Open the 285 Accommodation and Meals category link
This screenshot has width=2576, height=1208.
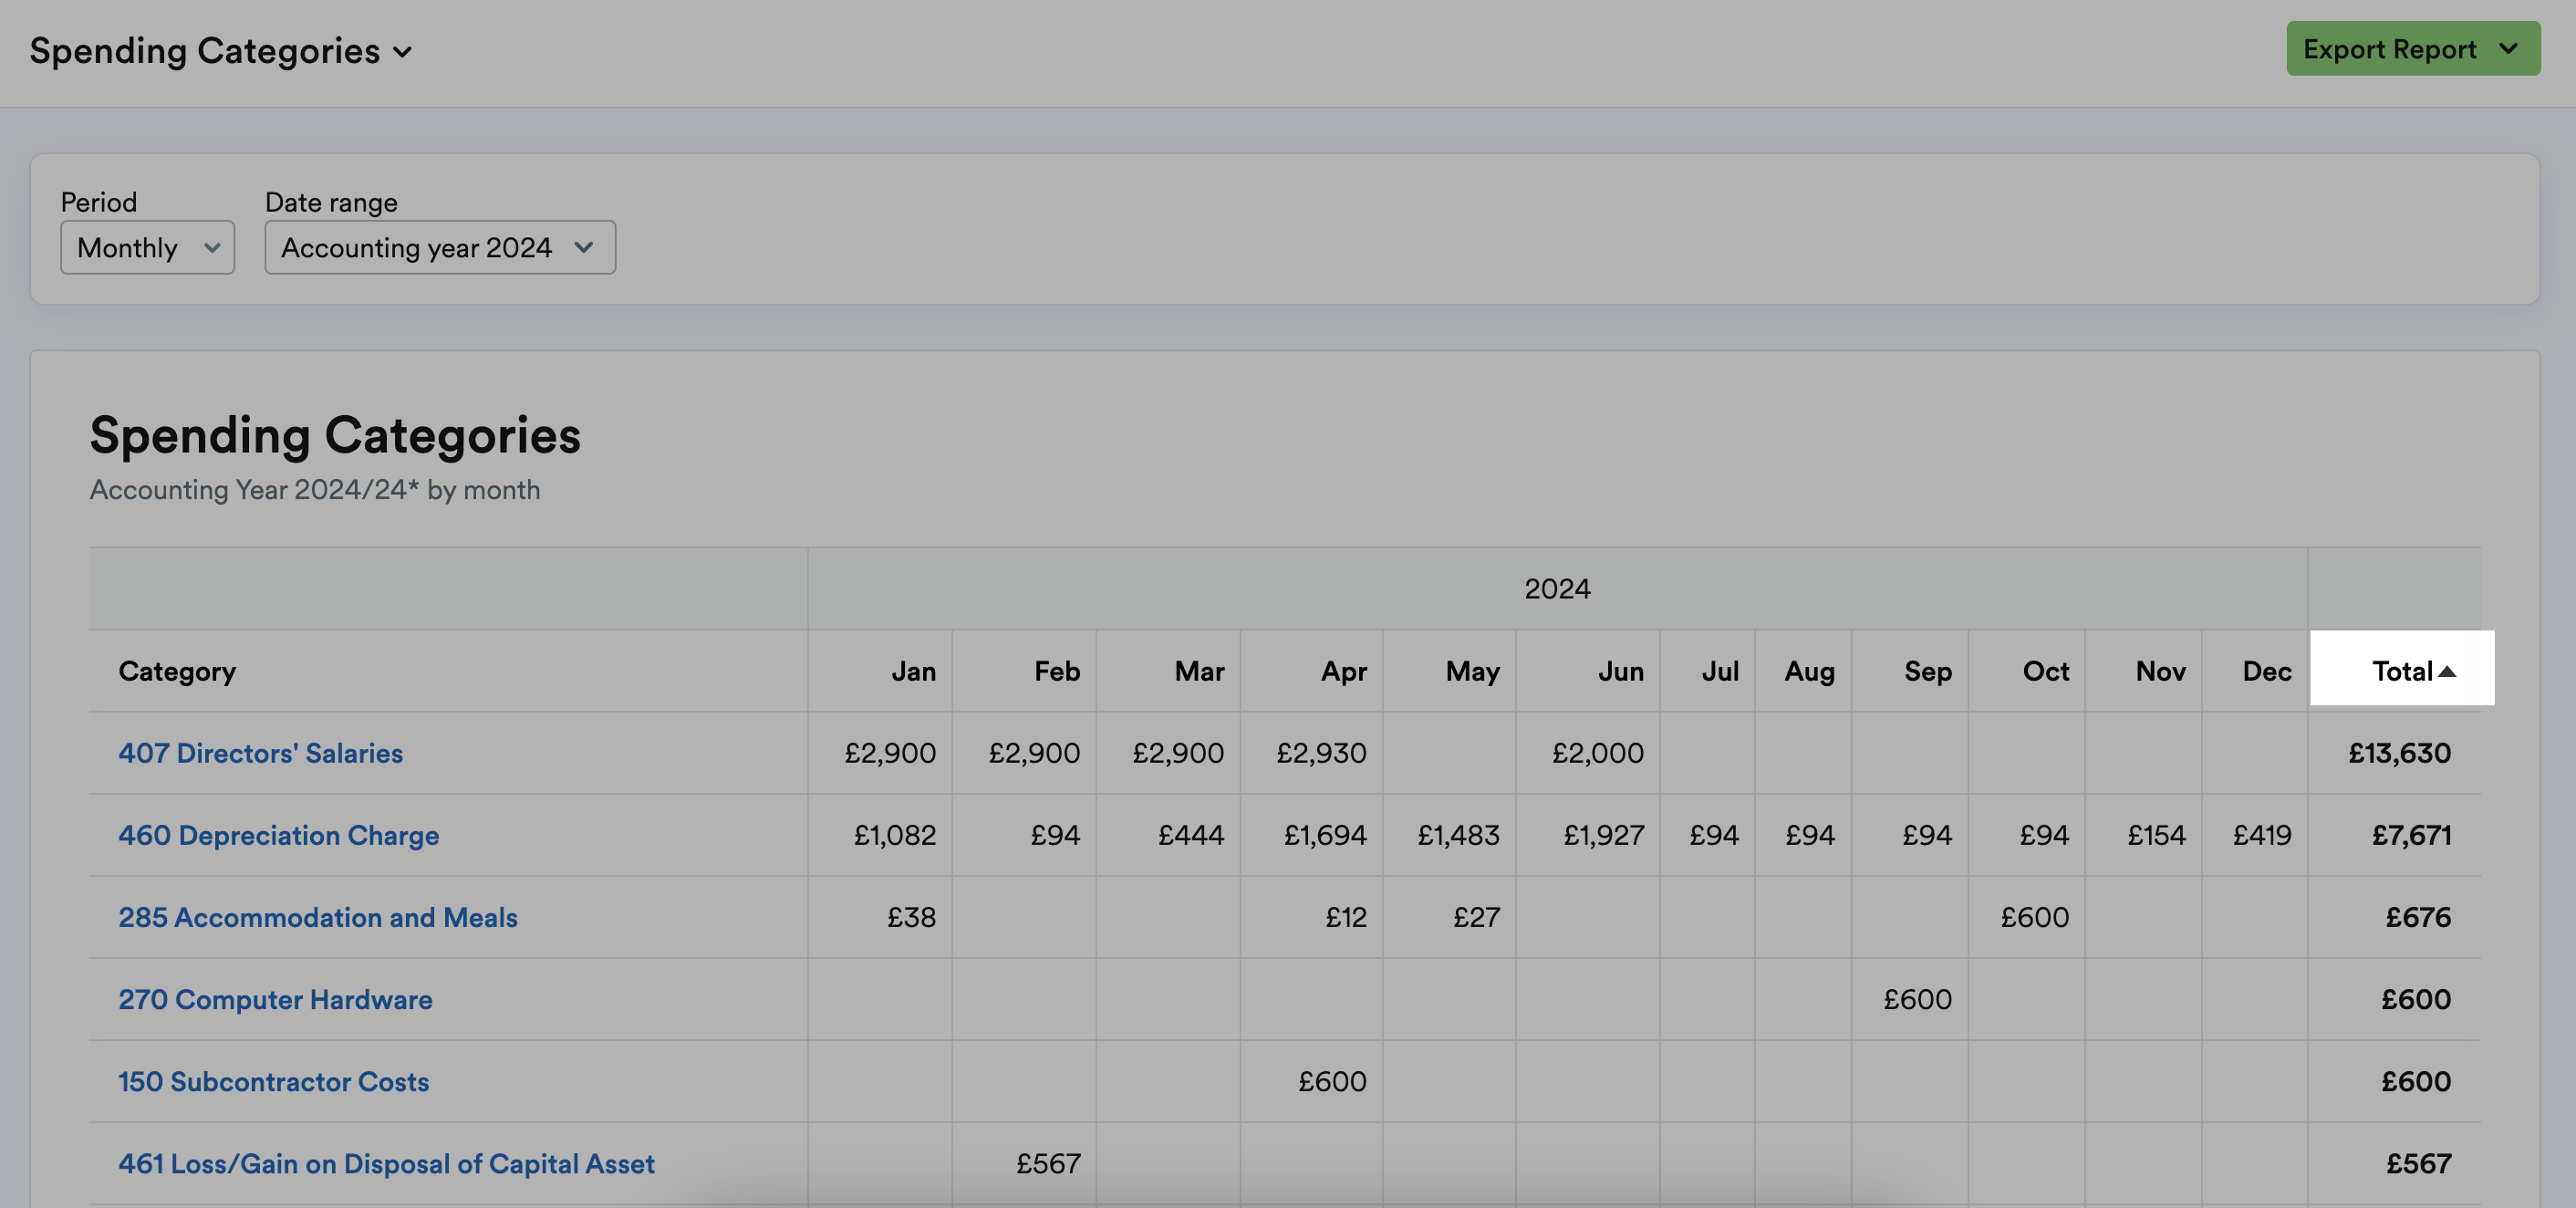(x=318, y=917)
